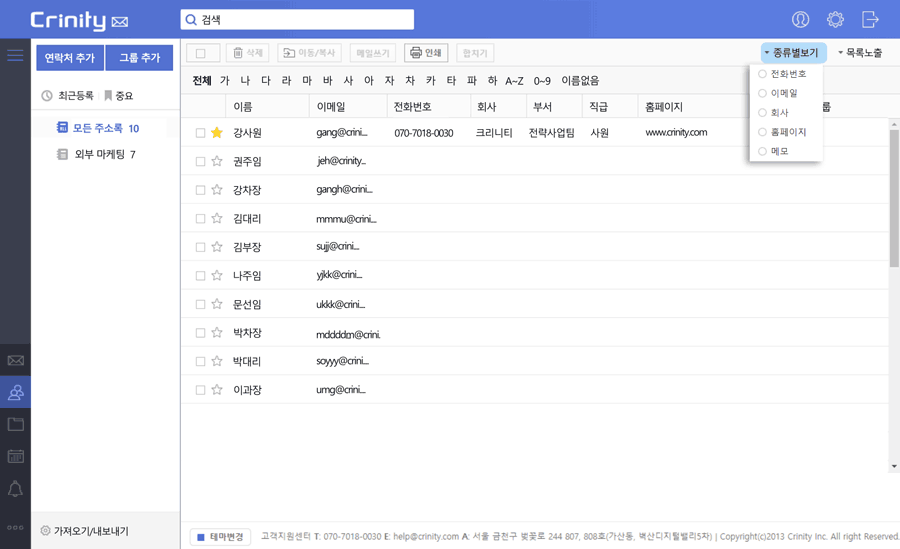Show 최근등록 contacts

pos(68,95)
